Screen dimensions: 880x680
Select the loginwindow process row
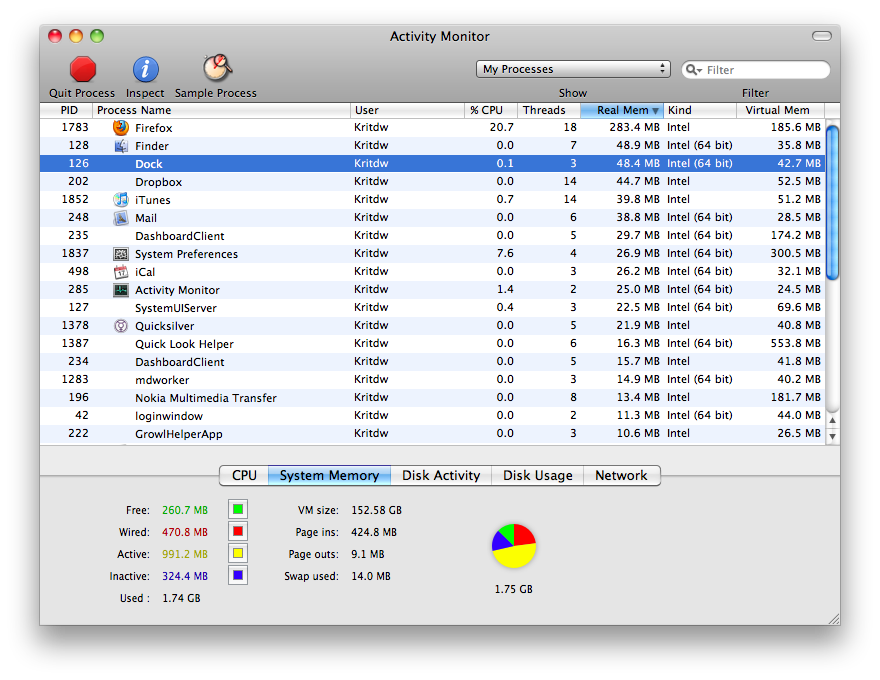click(432, 416)
